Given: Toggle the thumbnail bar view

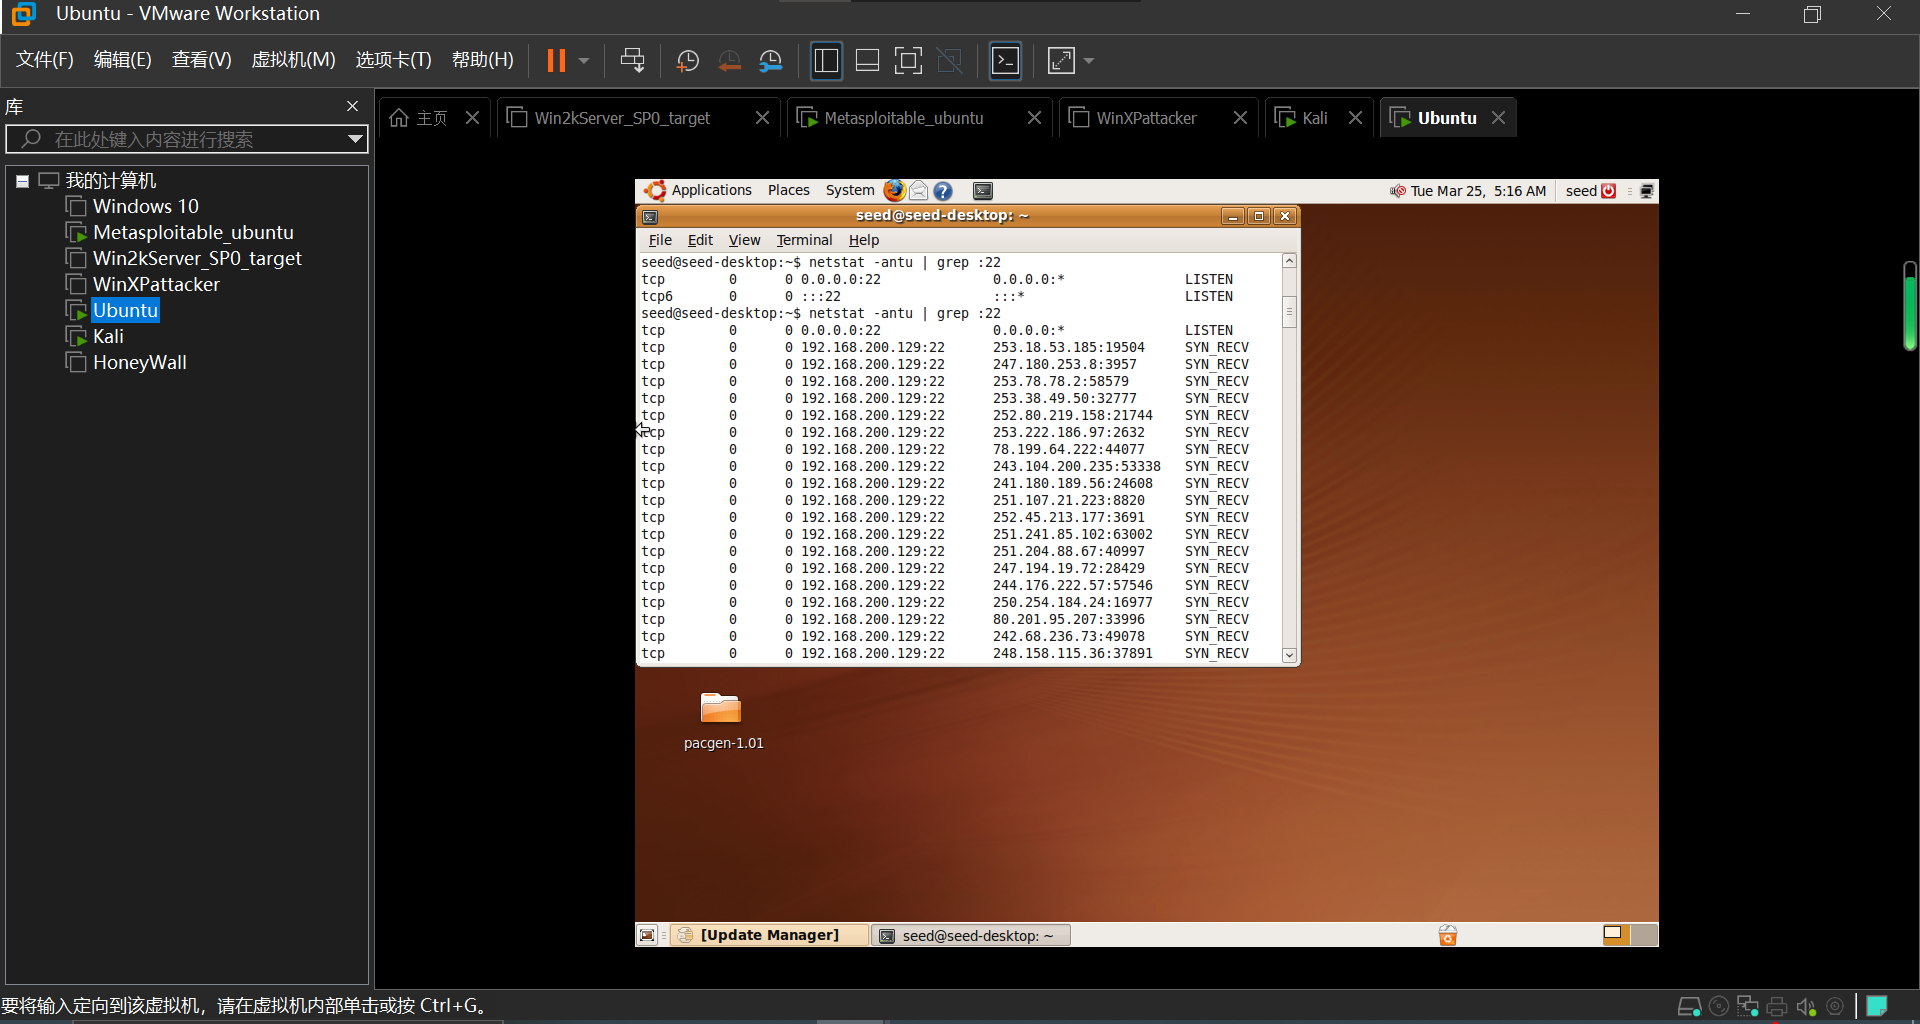Looking at the screenshot, I should click(x=867, y=61).
